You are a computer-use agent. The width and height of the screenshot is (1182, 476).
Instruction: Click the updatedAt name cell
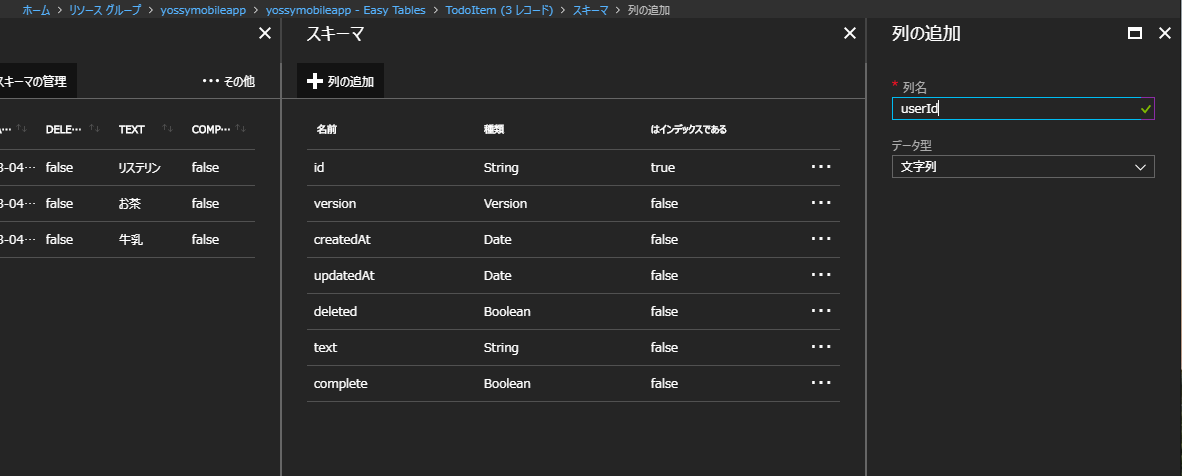[x=344, y=275]
